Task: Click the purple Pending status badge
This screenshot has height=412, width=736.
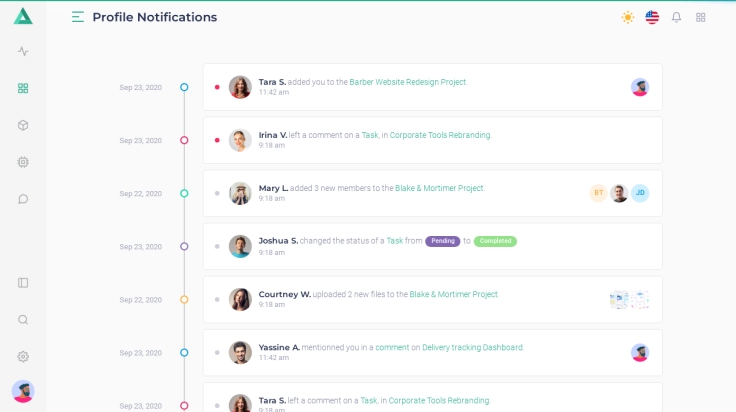Action: (x=442, y=241)
